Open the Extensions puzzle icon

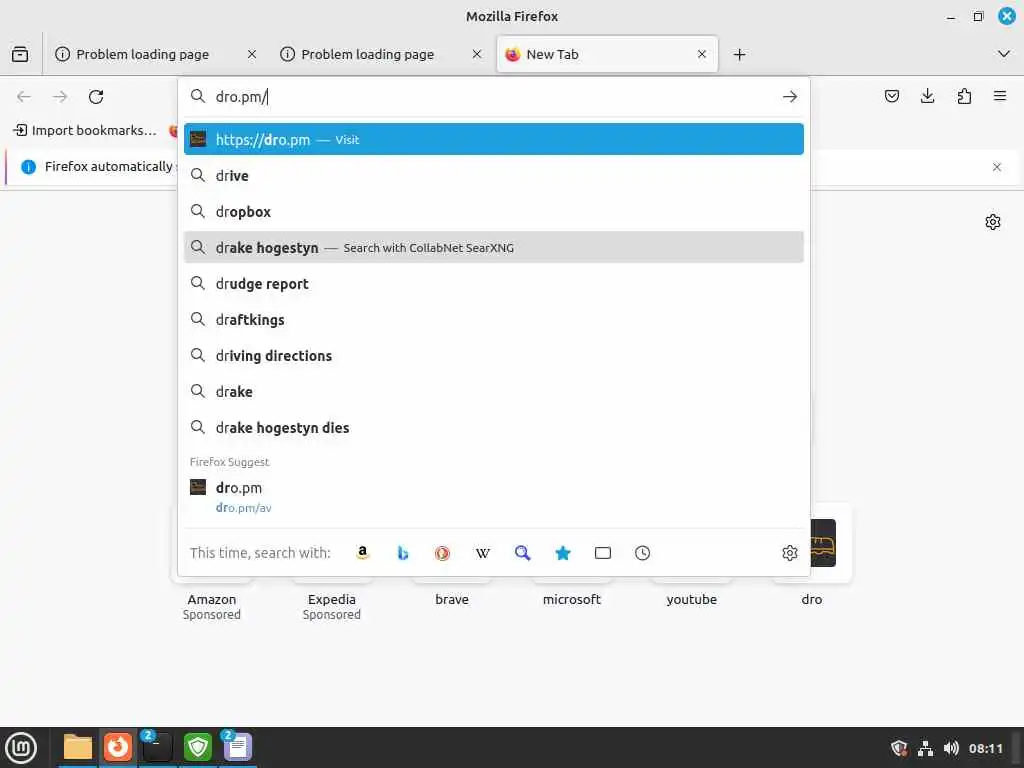point(964,97)
